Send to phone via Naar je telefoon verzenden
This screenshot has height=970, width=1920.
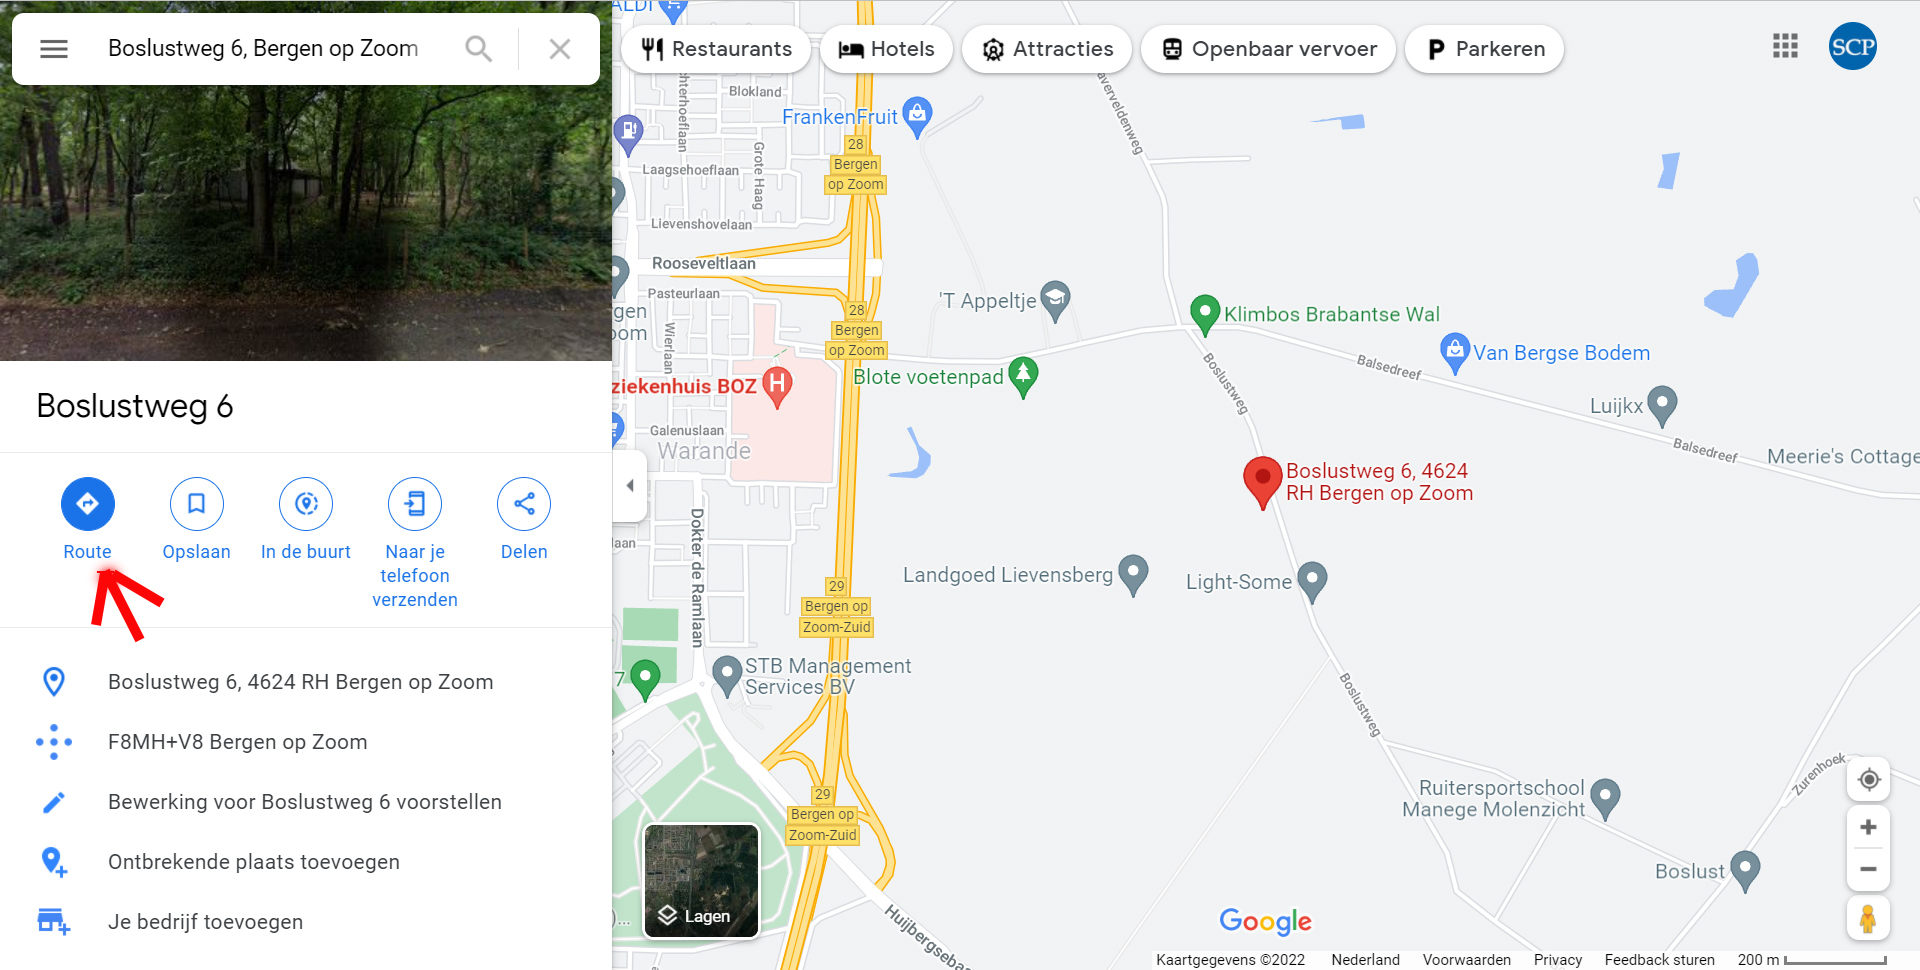[x=415, y=503]
